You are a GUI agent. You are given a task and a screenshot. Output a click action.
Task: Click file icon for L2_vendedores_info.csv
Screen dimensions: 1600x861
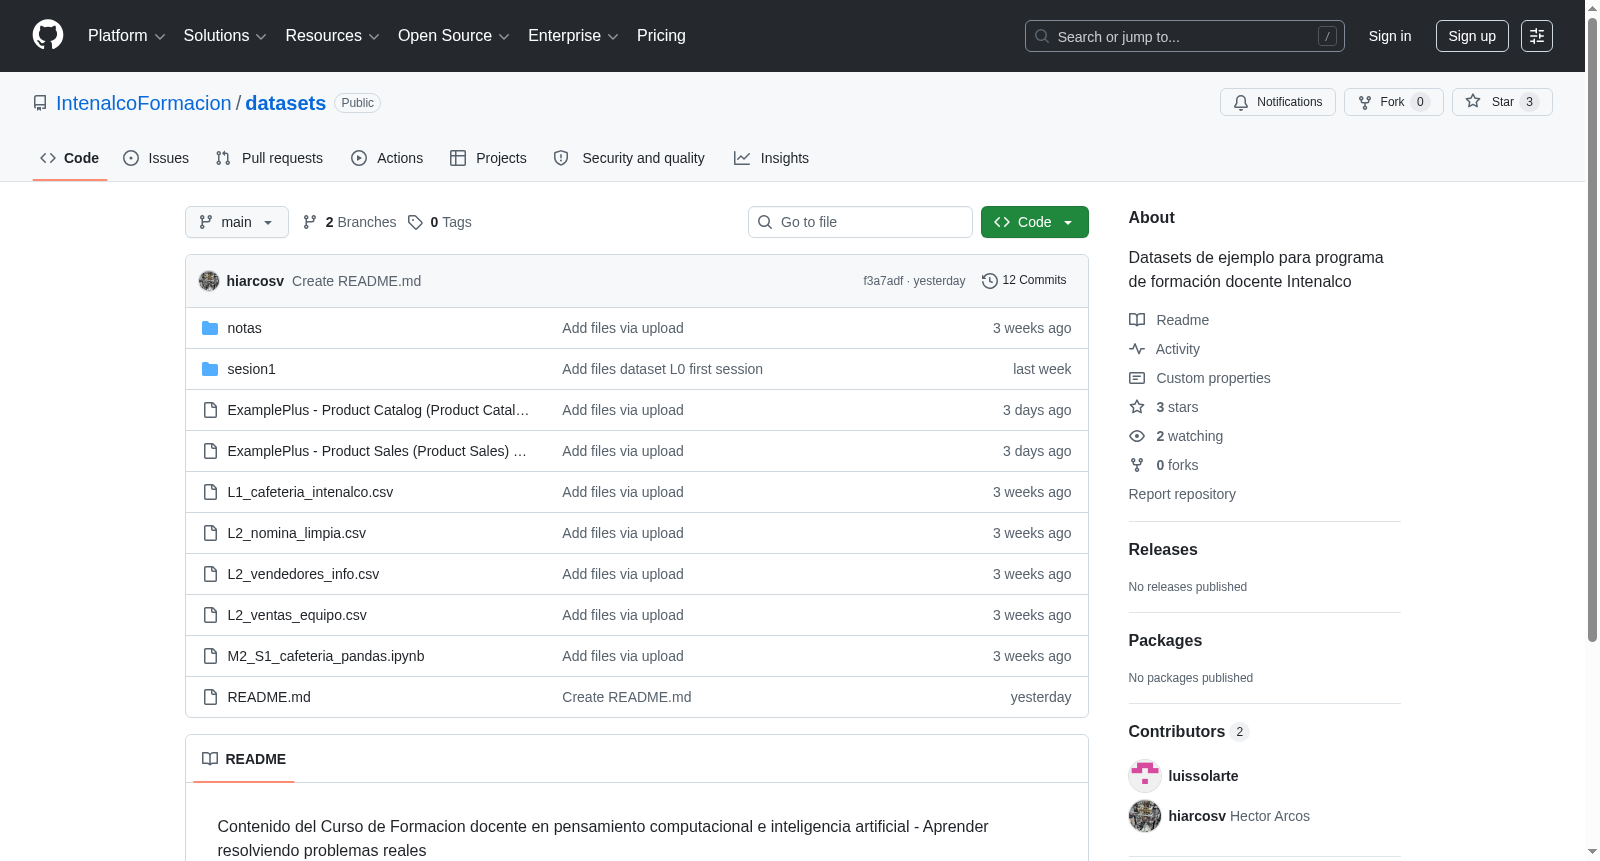pyautogui.click(x=210, y=574)
